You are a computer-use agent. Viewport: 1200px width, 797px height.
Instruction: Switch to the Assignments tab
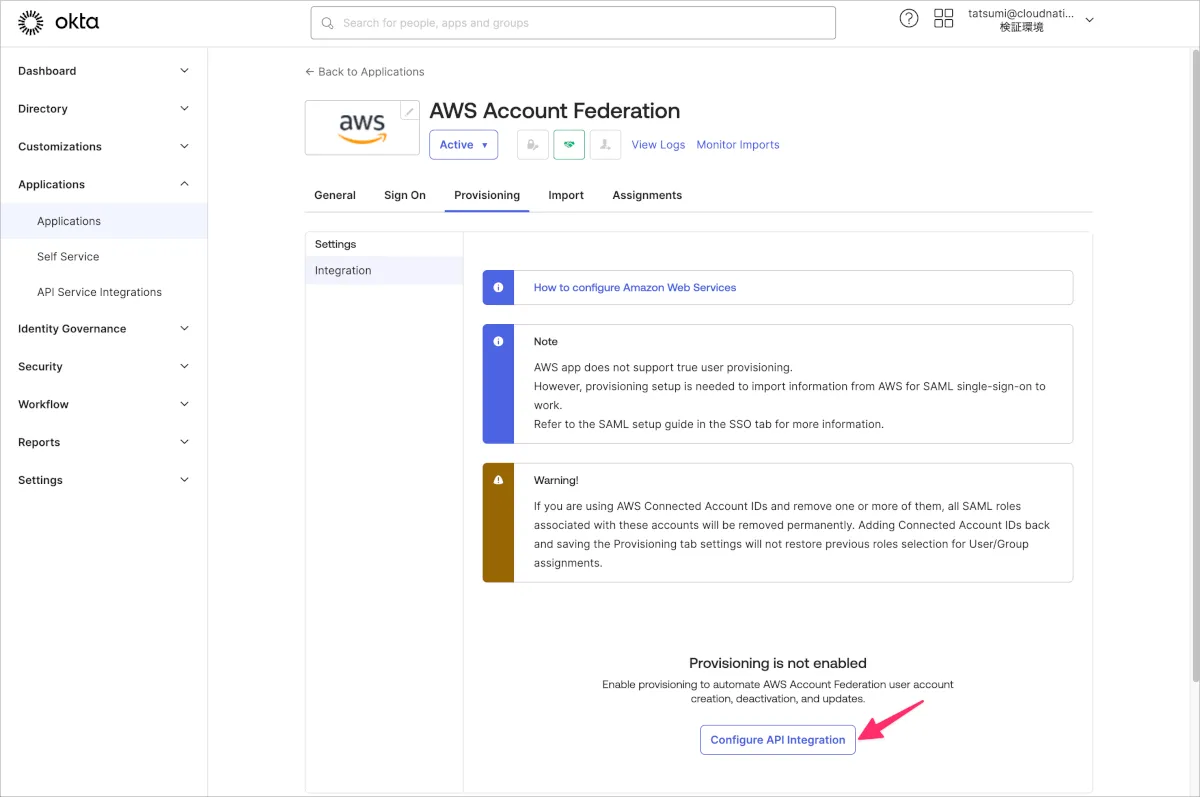click(x=647, y=195)
